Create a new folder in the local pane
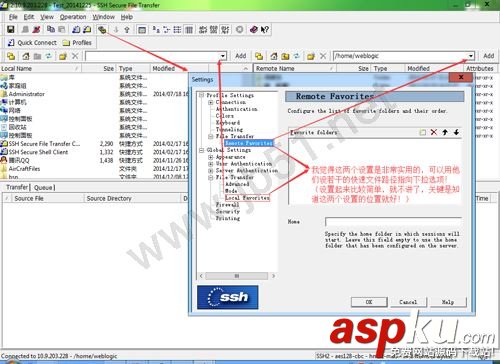Viewport: 500px width, 364px height. 63,56
